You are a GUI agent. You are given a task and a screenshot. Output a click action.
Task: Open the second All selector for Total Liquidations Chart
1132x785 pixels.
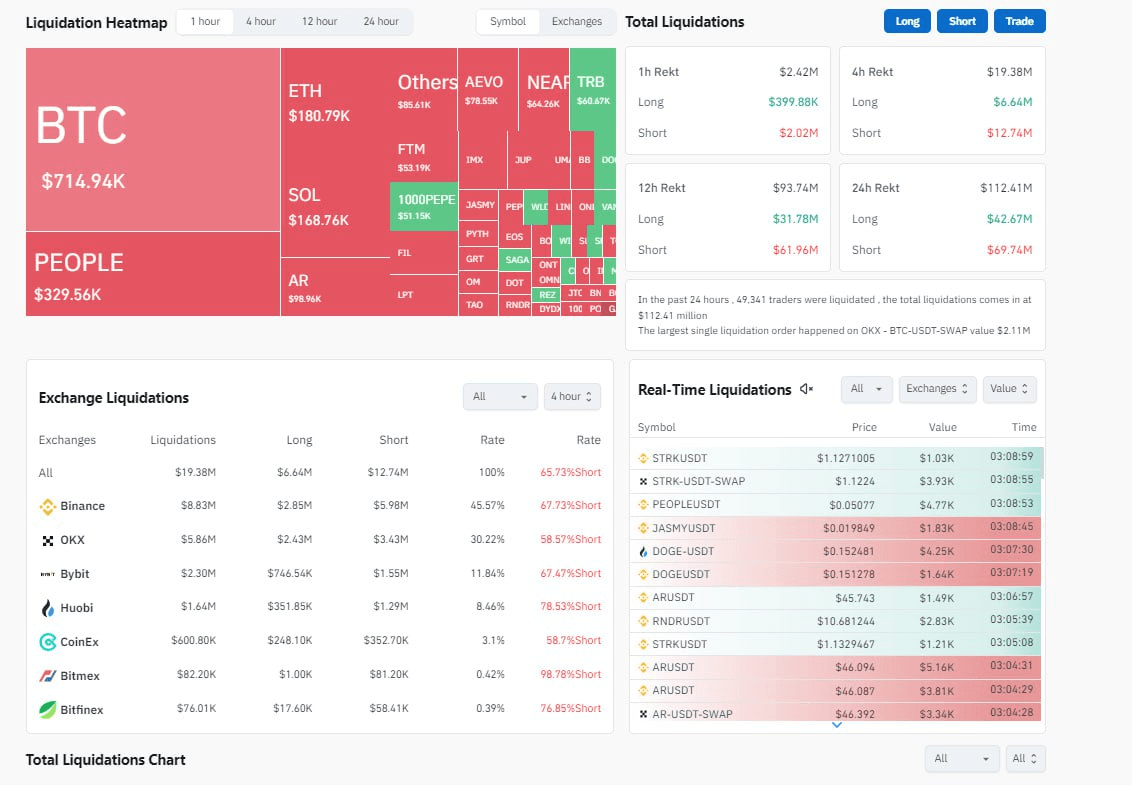click(x=1024, y=759)
